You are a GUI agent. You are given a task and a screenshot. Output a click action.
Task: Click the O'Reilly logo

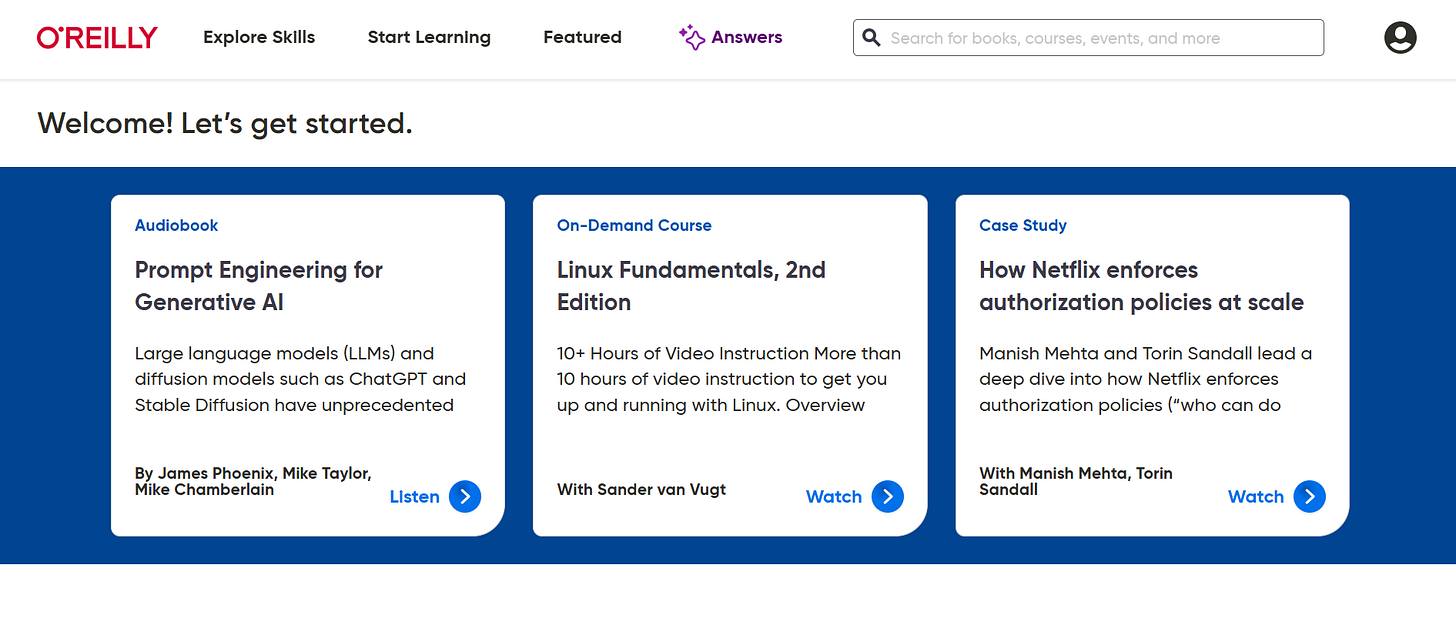pos(97,38)
